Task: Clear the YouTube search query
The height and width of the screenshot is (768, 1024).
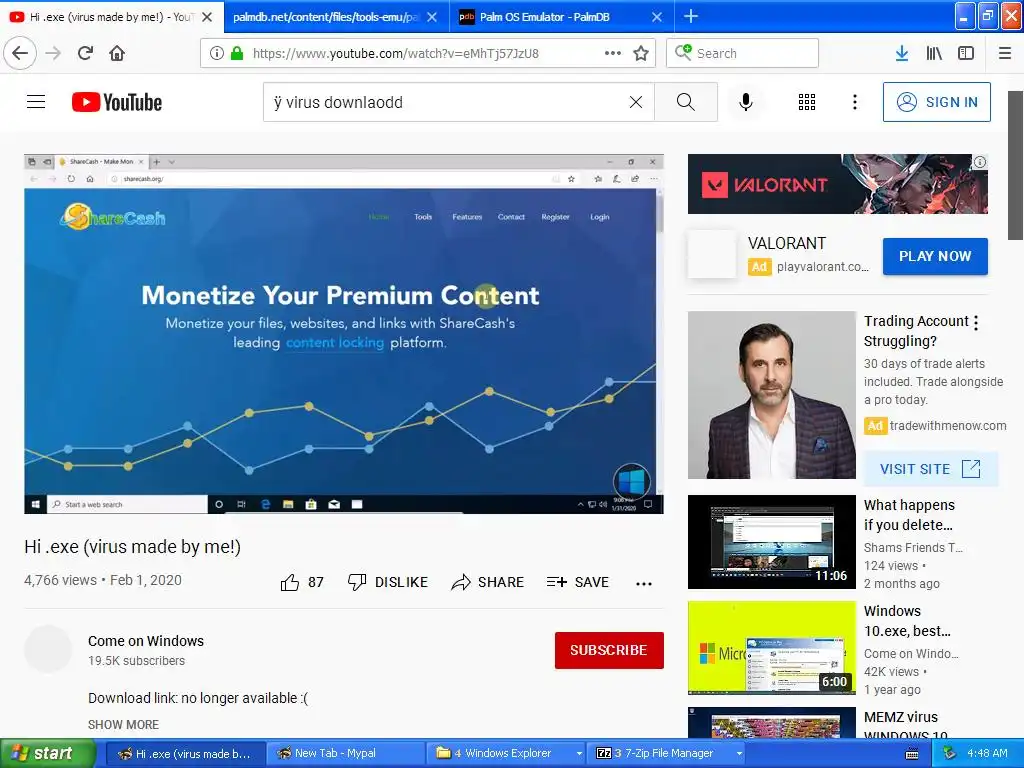Action: tap(635, 102)
